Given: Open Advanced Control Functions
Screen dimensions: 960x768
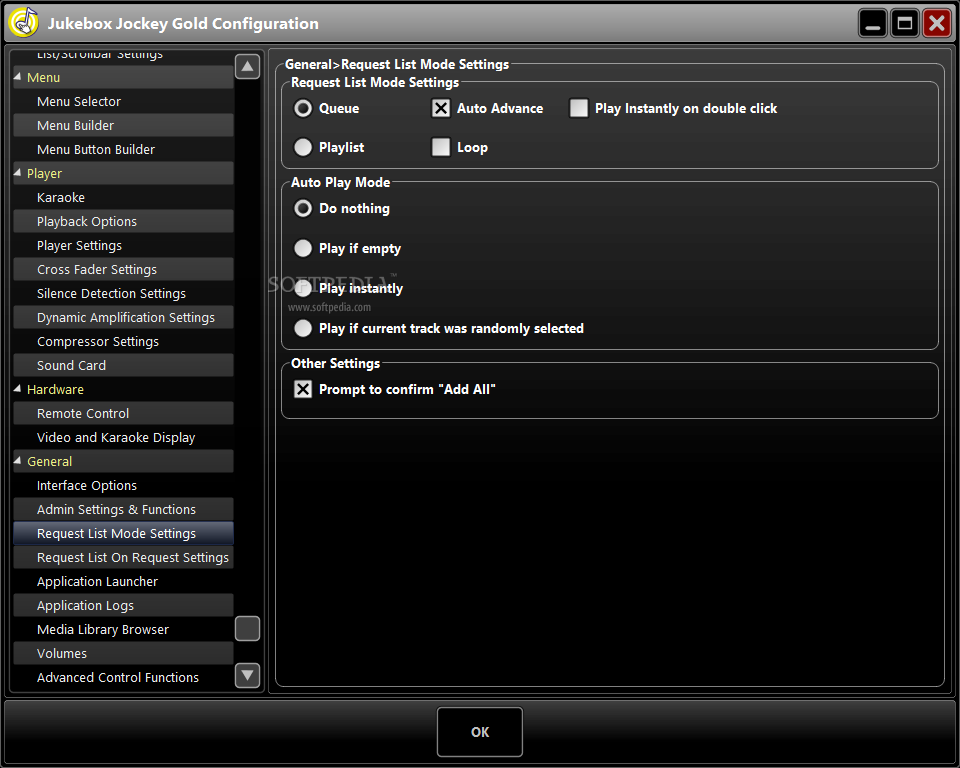Looking at the screenshot, I should click(x=123, y=677).
